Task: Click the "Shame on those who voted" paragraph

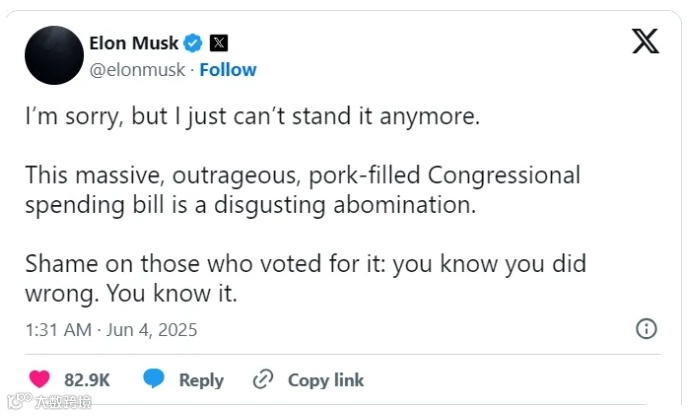Action: coord(305,281)
